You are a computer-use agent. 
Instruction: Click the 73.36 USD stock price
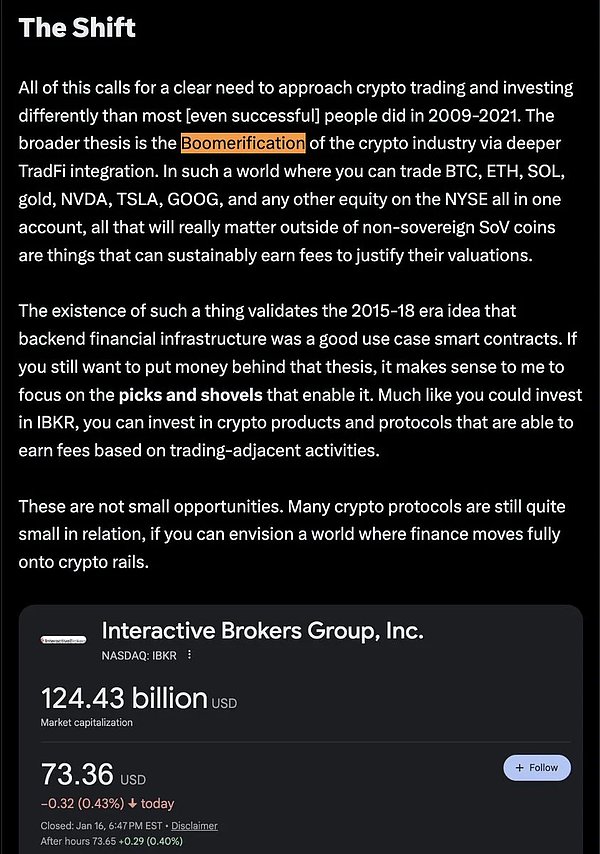coord(93,774)
